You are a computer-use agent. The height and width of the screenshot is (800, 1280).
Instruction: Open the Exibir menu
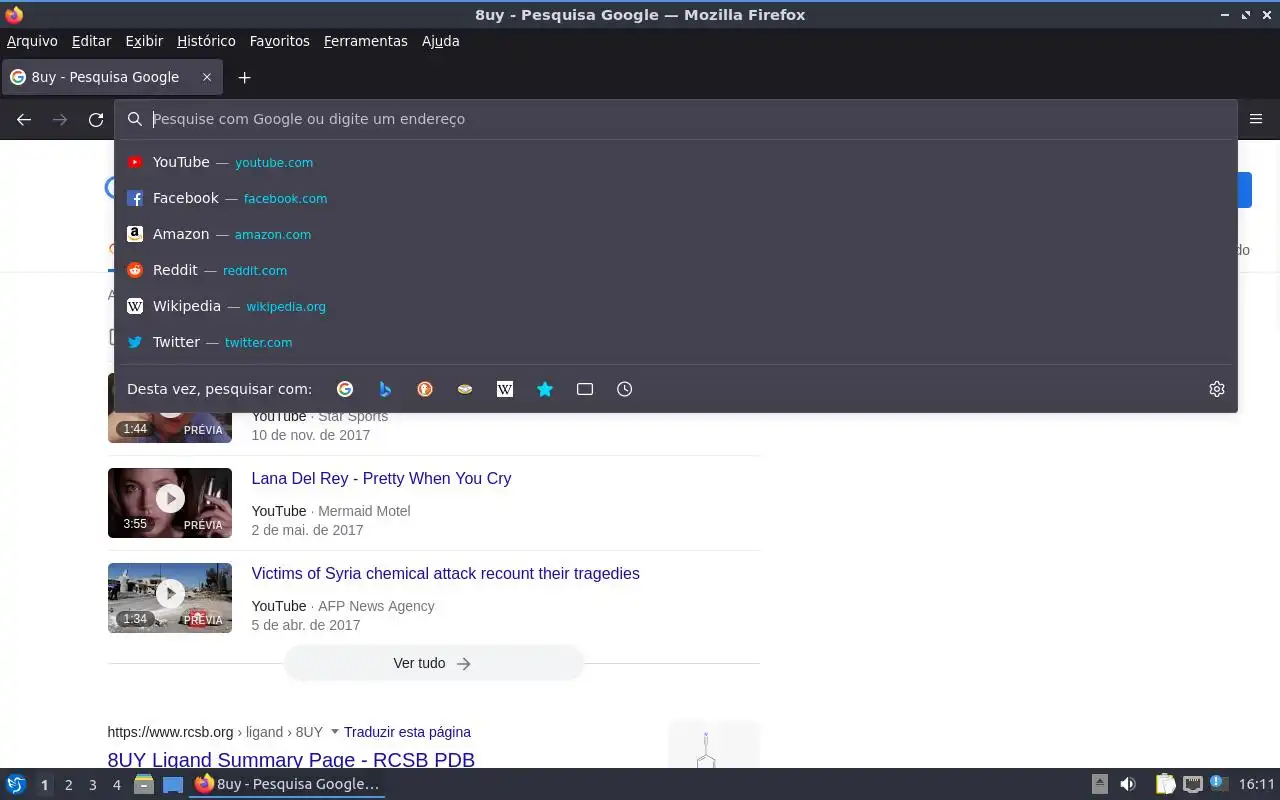pyautogui.click(x=144, y=41)
